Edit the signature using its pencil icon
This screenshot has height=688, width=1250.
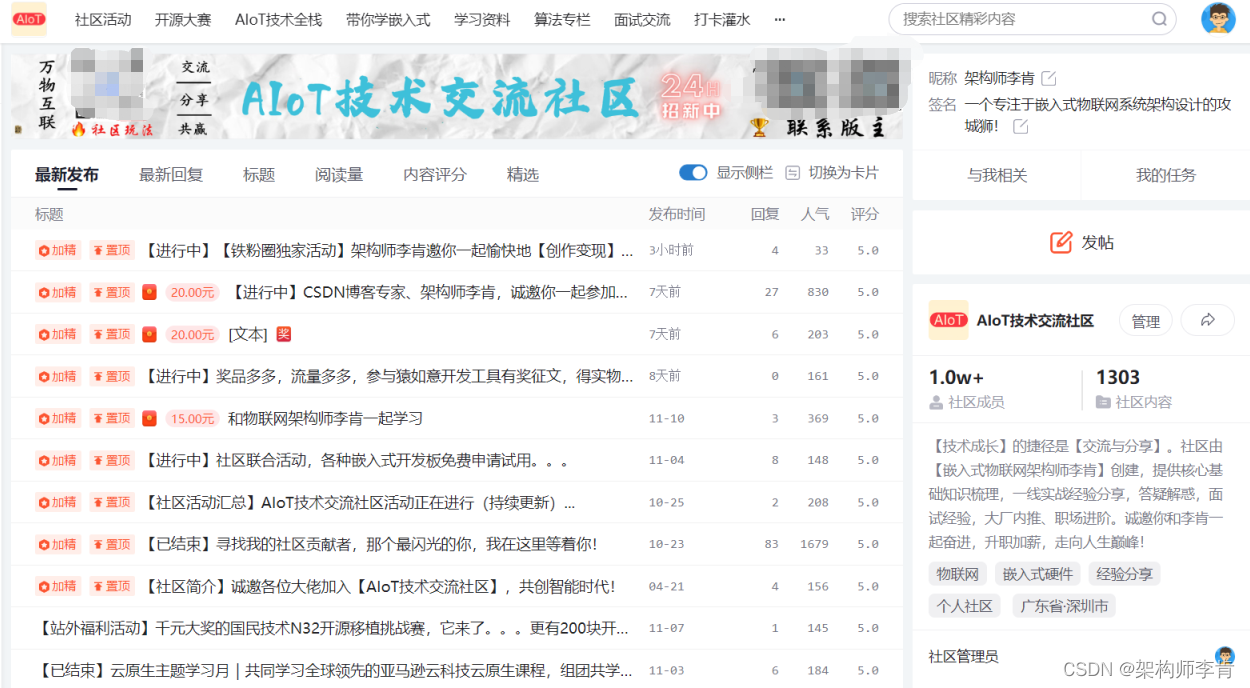pyautogui.click(x=1018, y=125)
